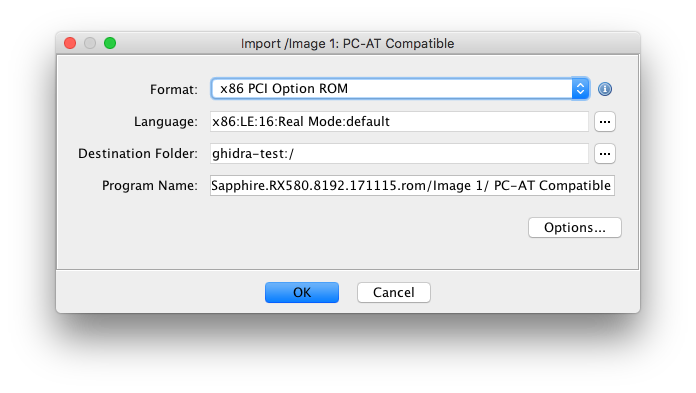The height and width of the screenshot is (393, 696).
Task: Select the x86 PCI Option ROM combo box
Action: 400,89
